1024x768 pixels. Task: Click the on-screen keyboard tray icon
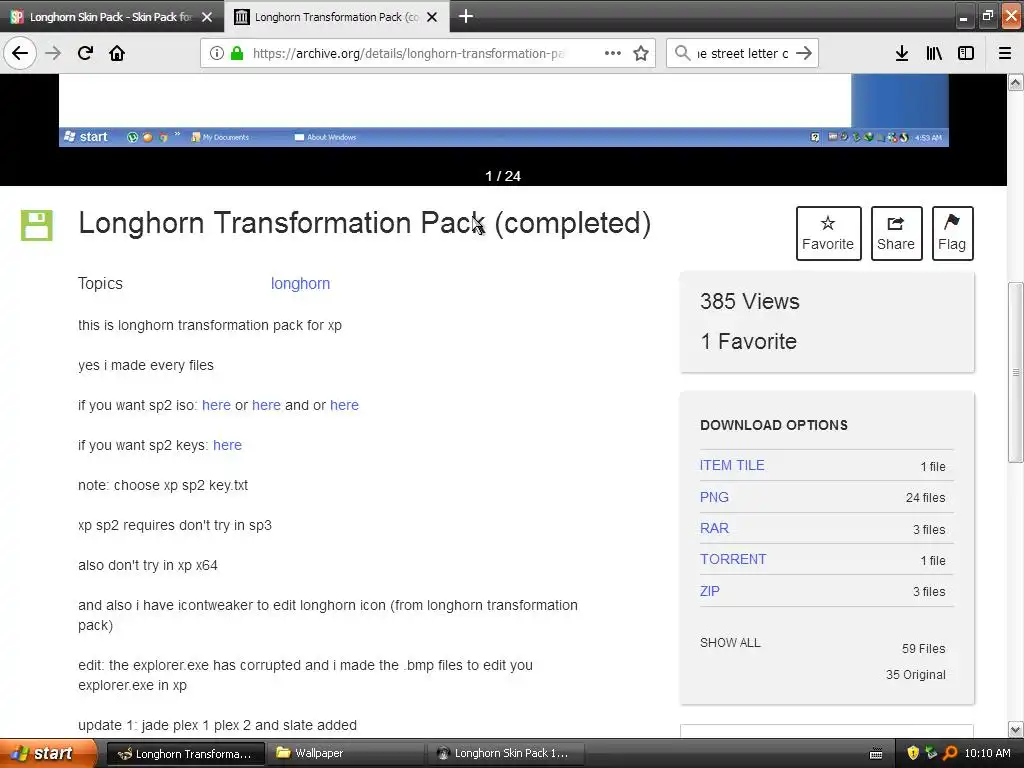pos(876,754)
